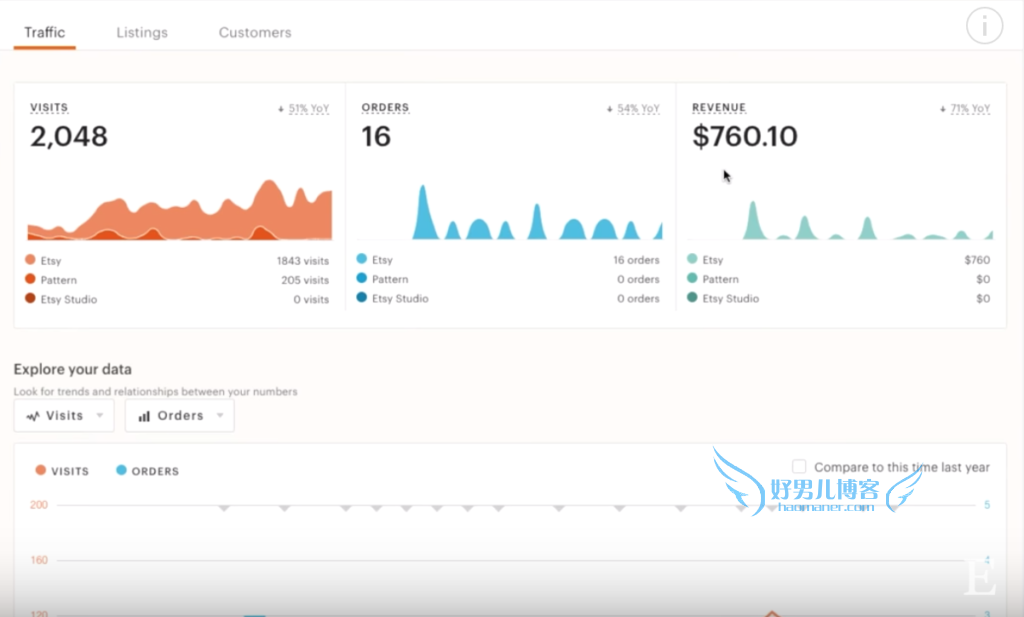The width and height of the screenshot is (1024, 617).
Task: Go to the Customers tab
Action: [x=255, y=33]
